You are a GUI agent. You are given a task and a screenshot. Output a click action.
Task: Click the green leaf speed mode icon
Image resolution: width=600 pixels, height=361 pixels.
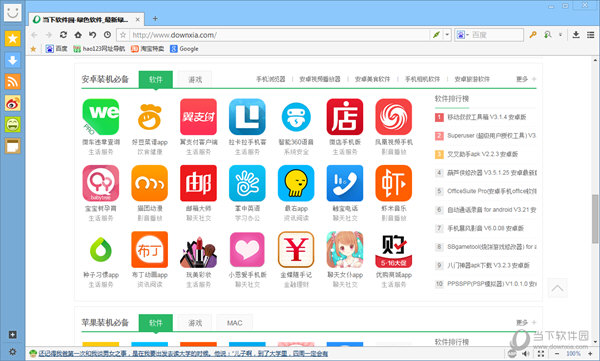click(436, 35)
